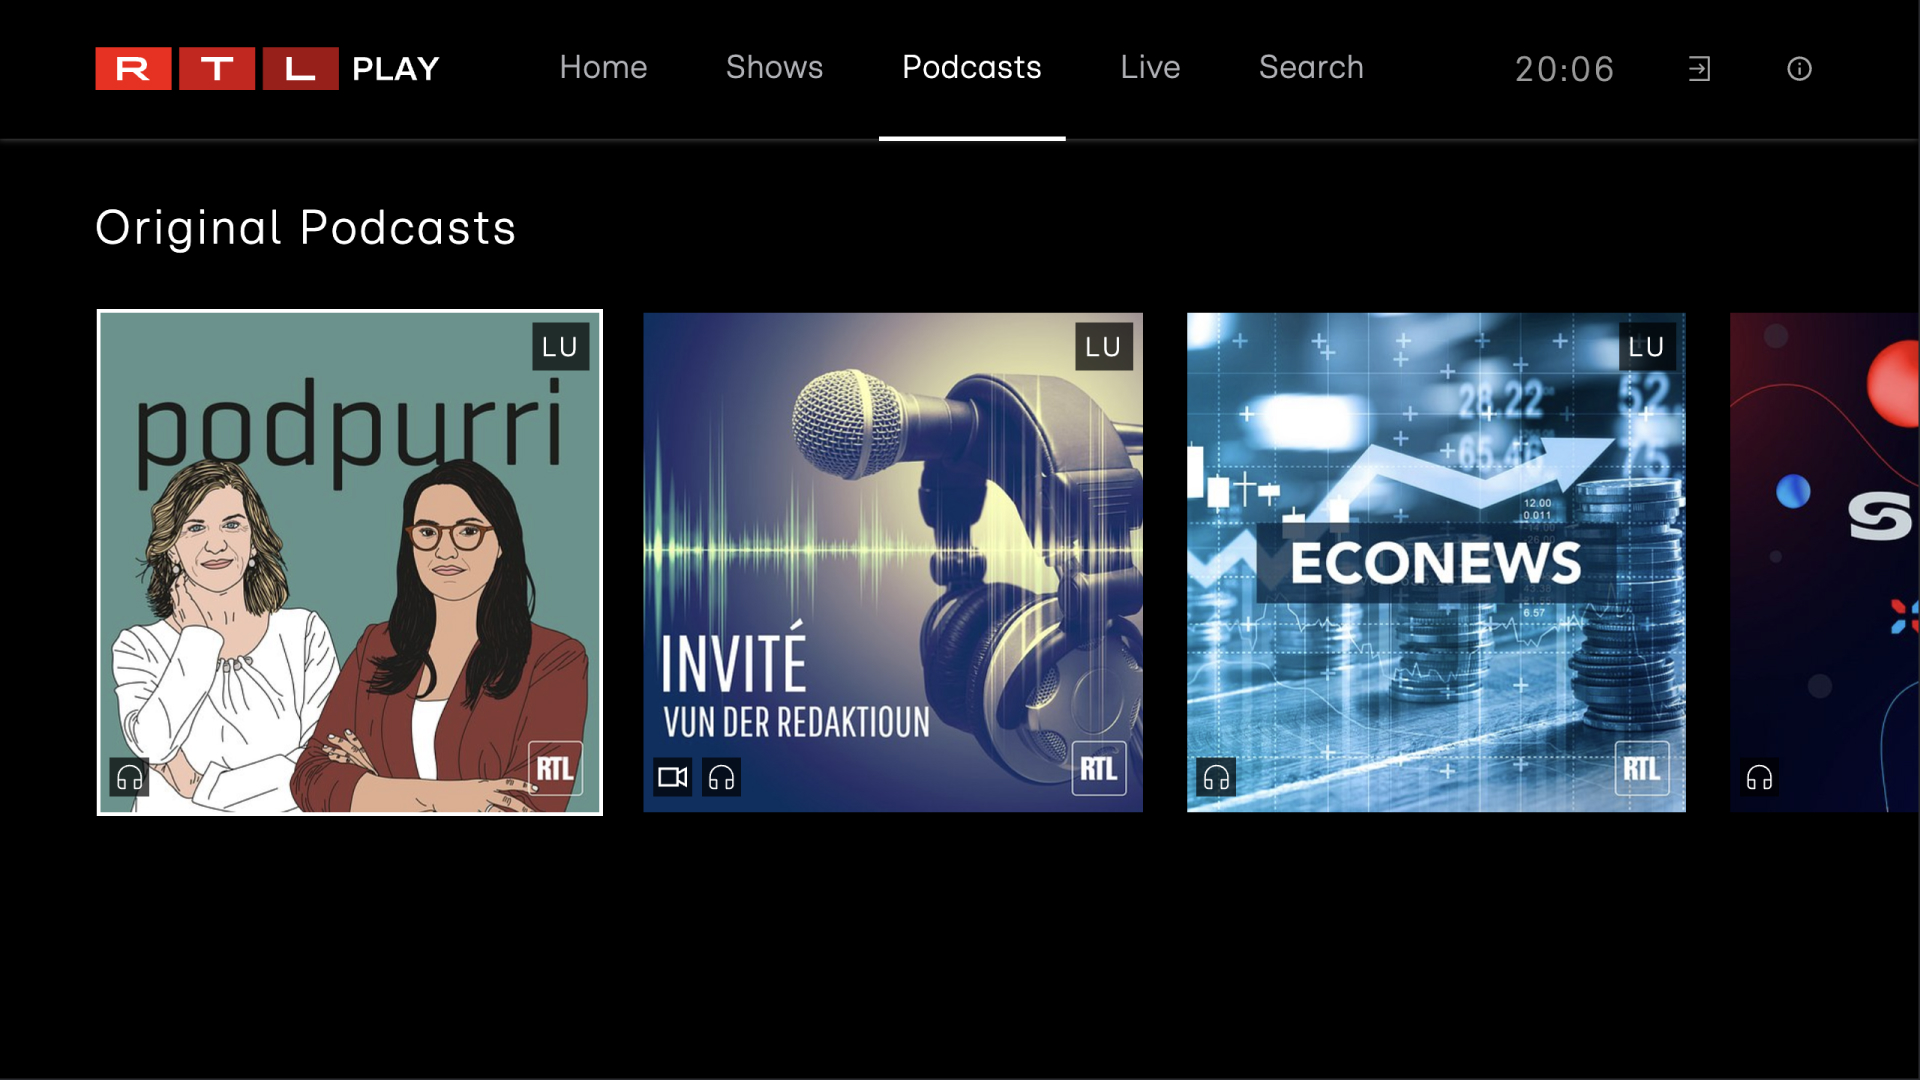Click headphones icon on Invité cover
Image resolution: width=1920 pixels, height=1080 pixels.
coord(721,777)
